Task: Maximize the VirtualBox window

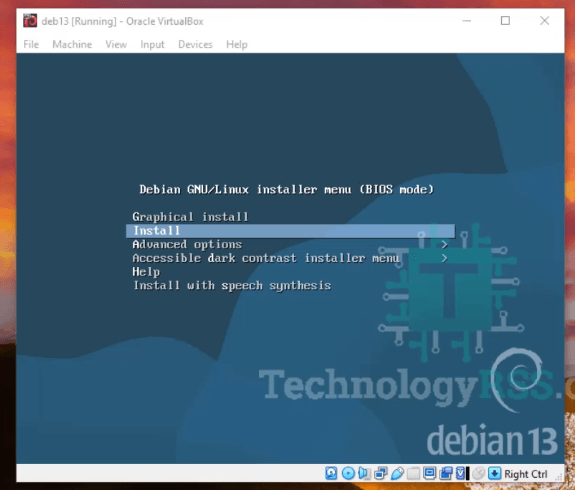Action: click(505, 21)
